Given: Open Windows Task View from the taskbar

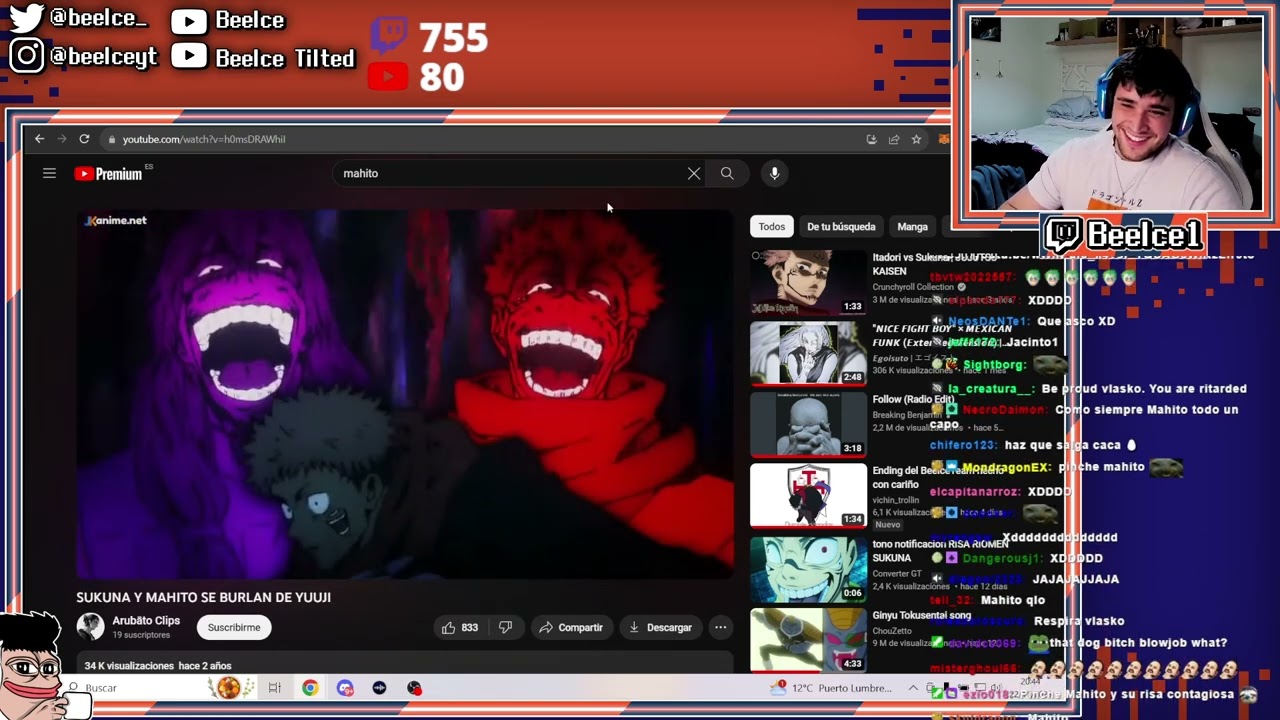Looking at the screenshot, I should coord(275,688).
